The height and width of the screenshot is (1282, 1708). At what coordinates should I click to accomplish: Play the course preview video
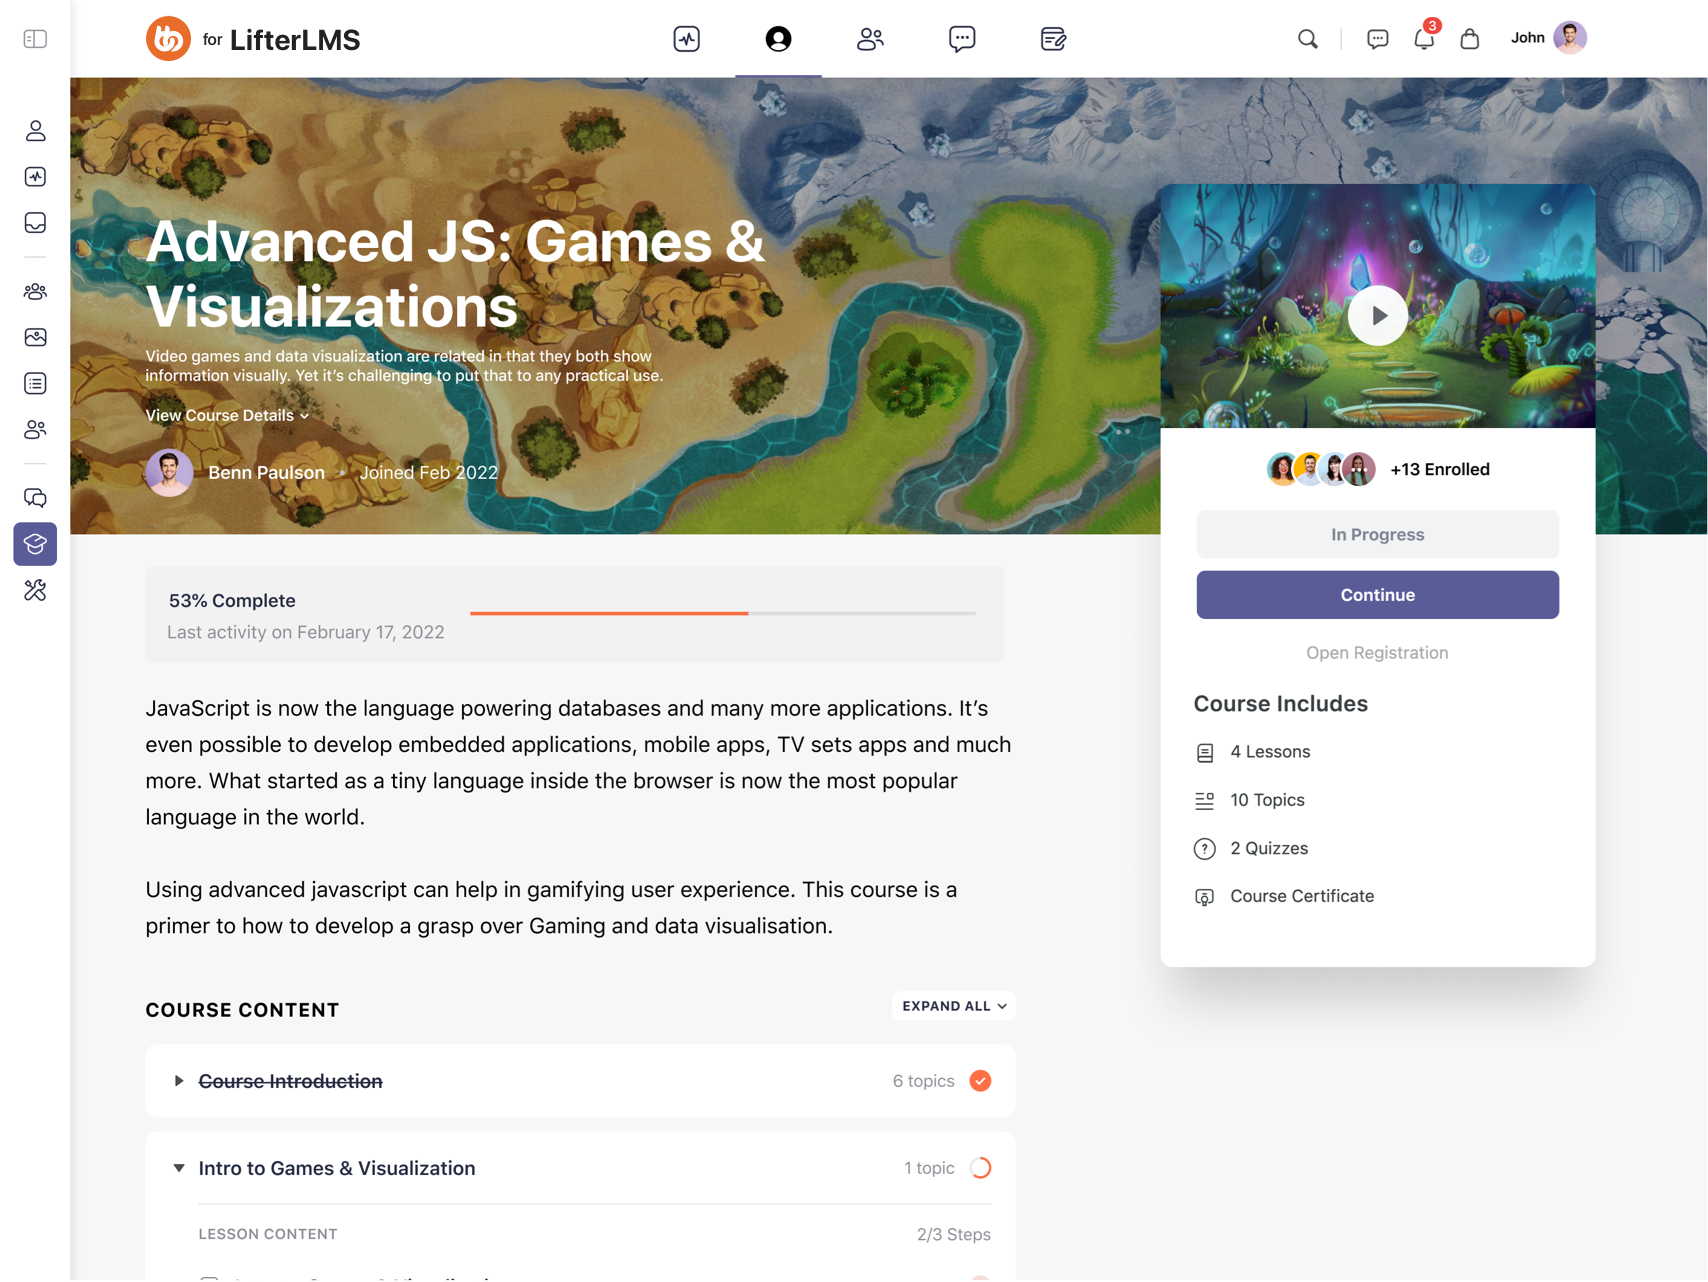(x=1377, y=316)
